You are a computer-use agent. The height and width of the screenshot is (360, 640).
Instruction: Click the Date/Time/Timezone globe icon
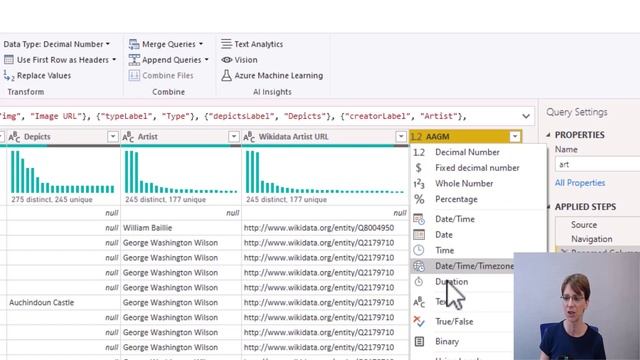(419, 266)
